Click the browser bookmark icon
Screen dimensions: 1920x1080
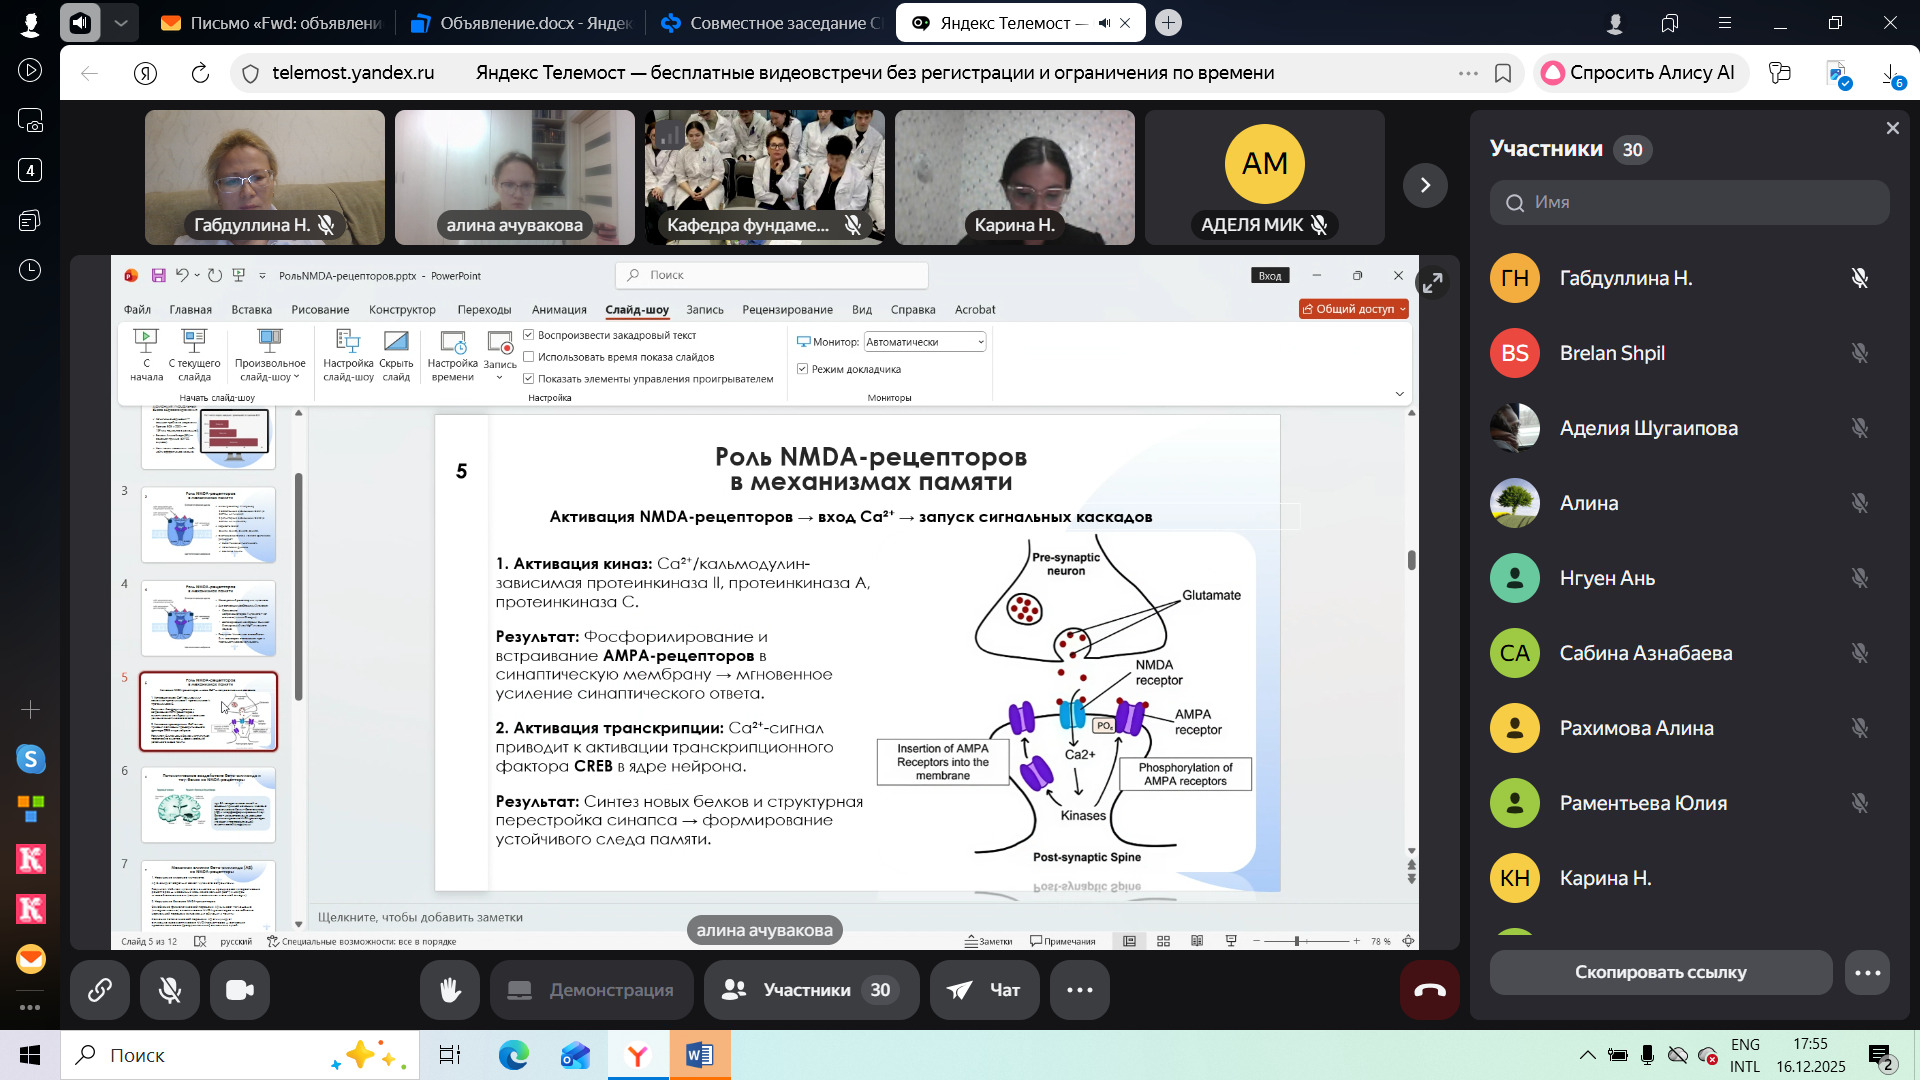(x=1502, y=73)
